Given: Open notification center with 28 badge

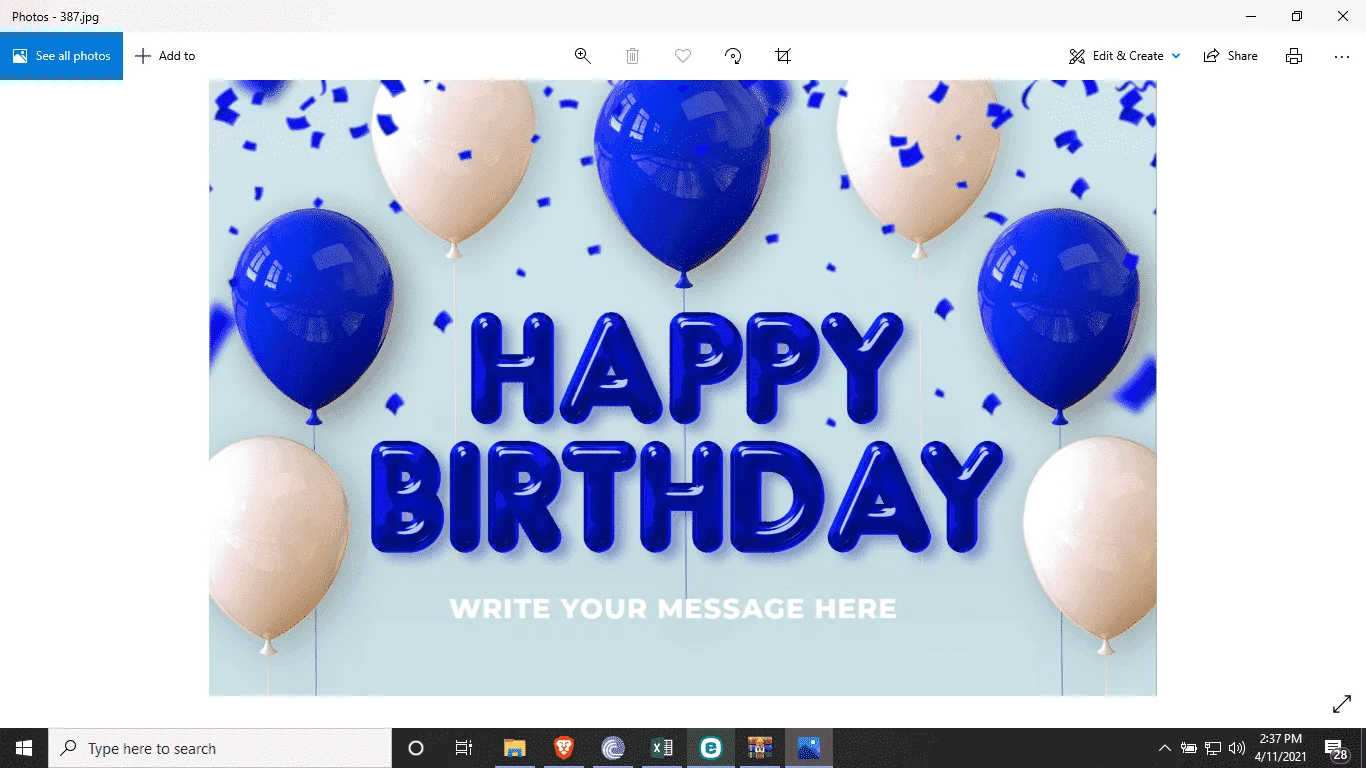Looking at the screenshot, I should point(1335,748).
